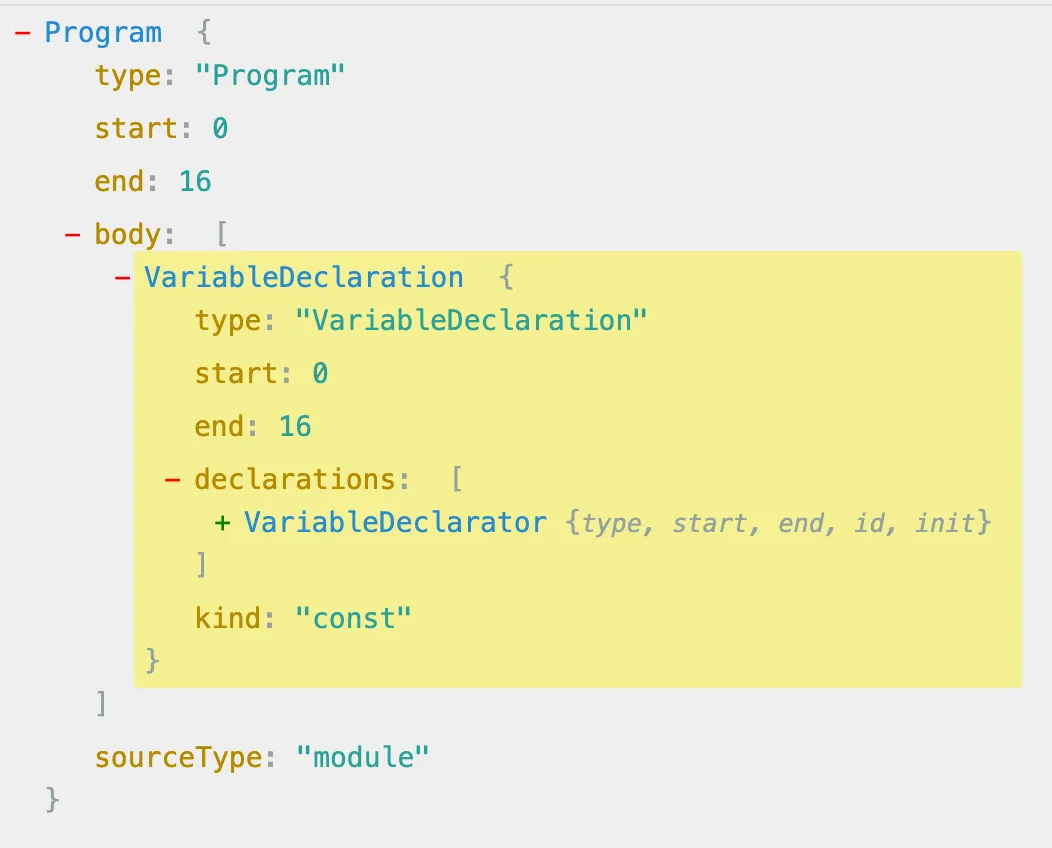The height and width of the screenshot is (848, 1052).
Task: Click the Program end value 16
Action: tap(195, 181)
